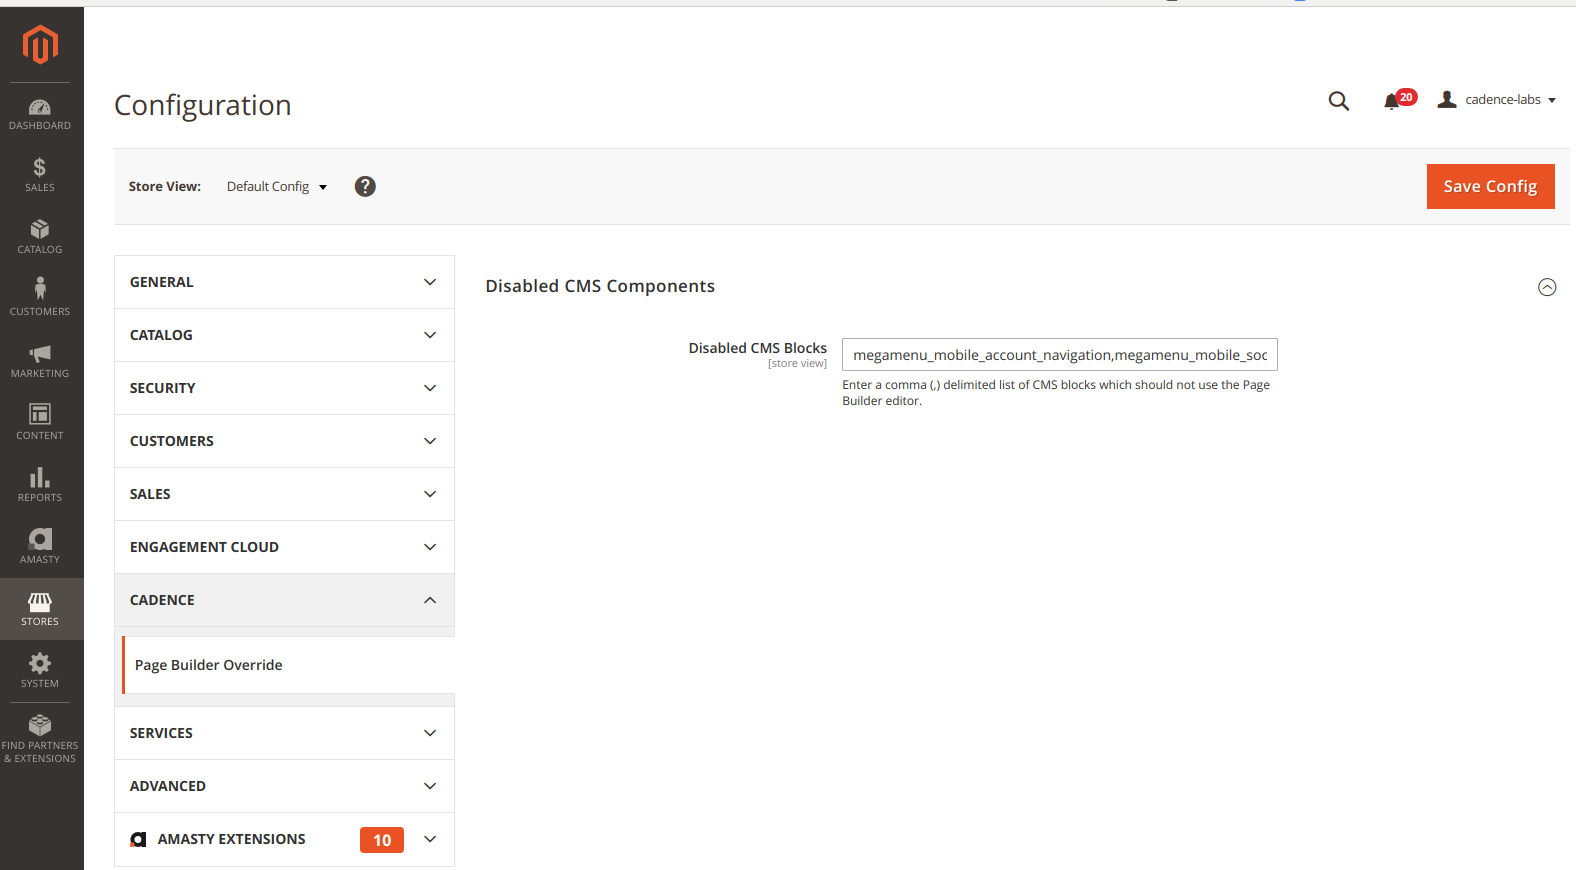Screen dimensions: 1576x870
Task: Open the Reports sidebar menu
Action: (x=40, y=485)
